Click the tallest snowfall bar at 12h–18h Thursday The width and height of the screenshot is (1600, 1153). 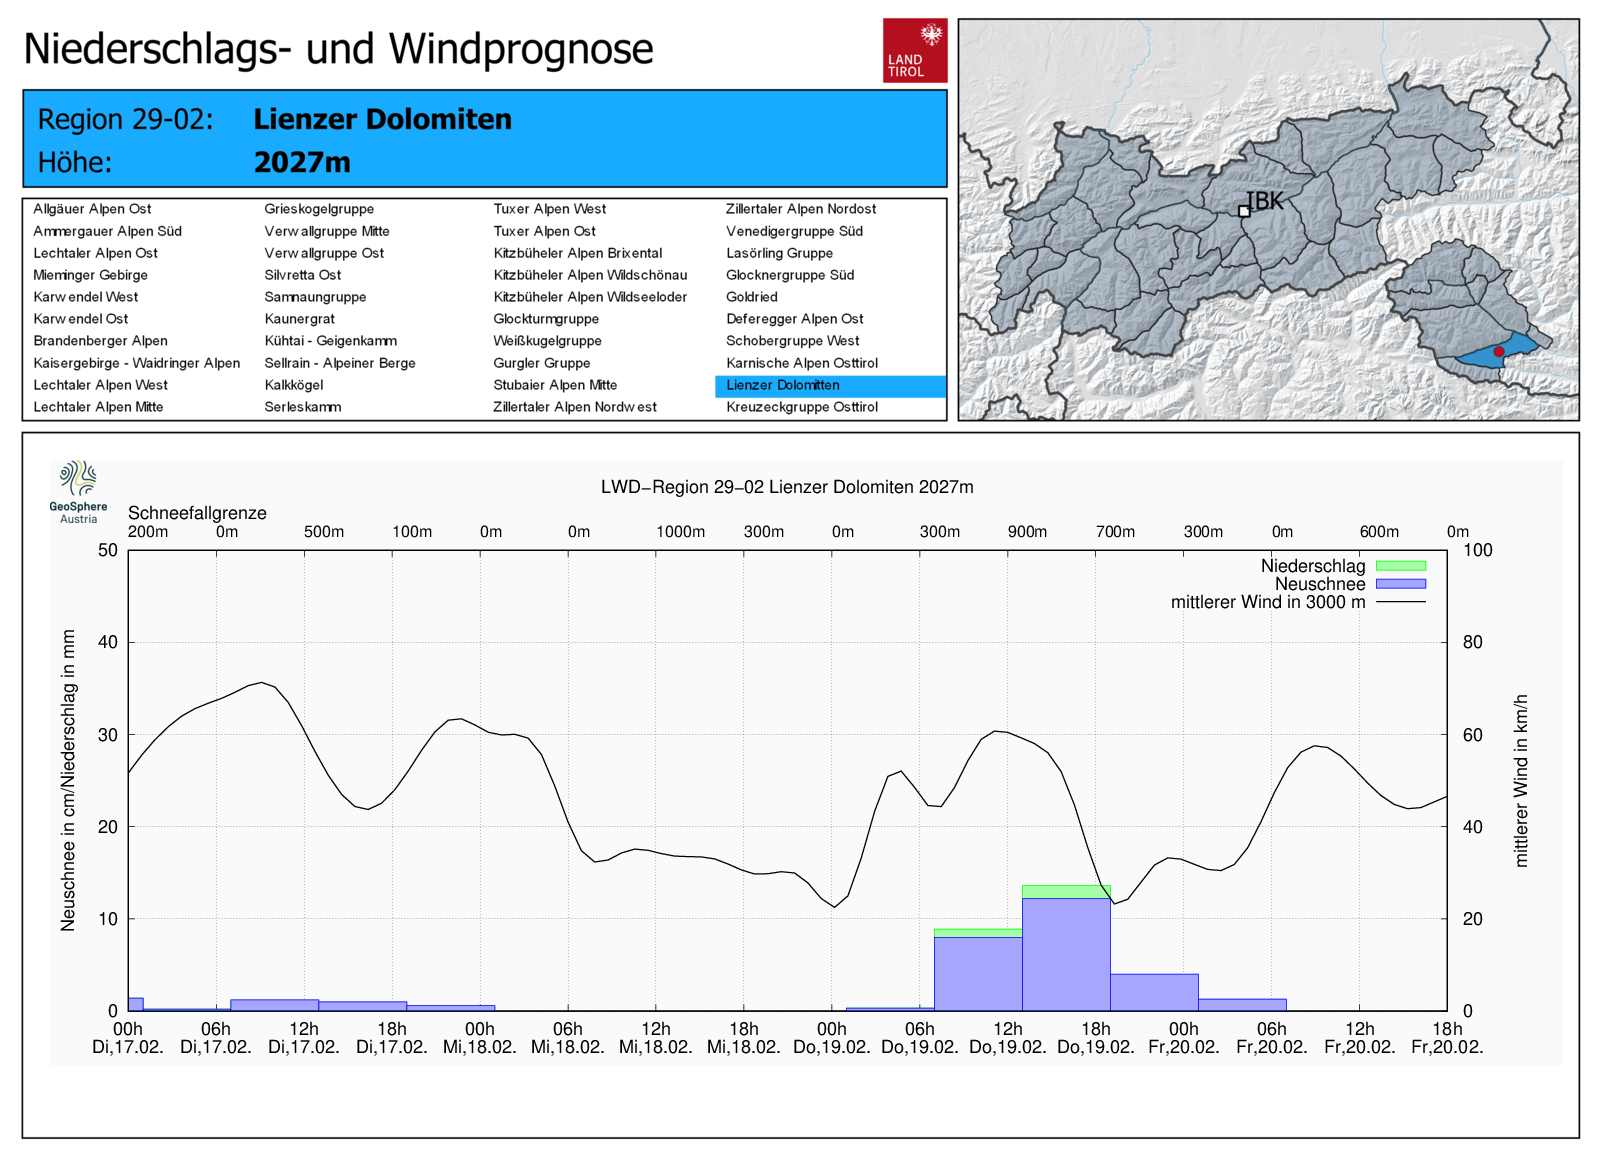(x=1066, y=953)
